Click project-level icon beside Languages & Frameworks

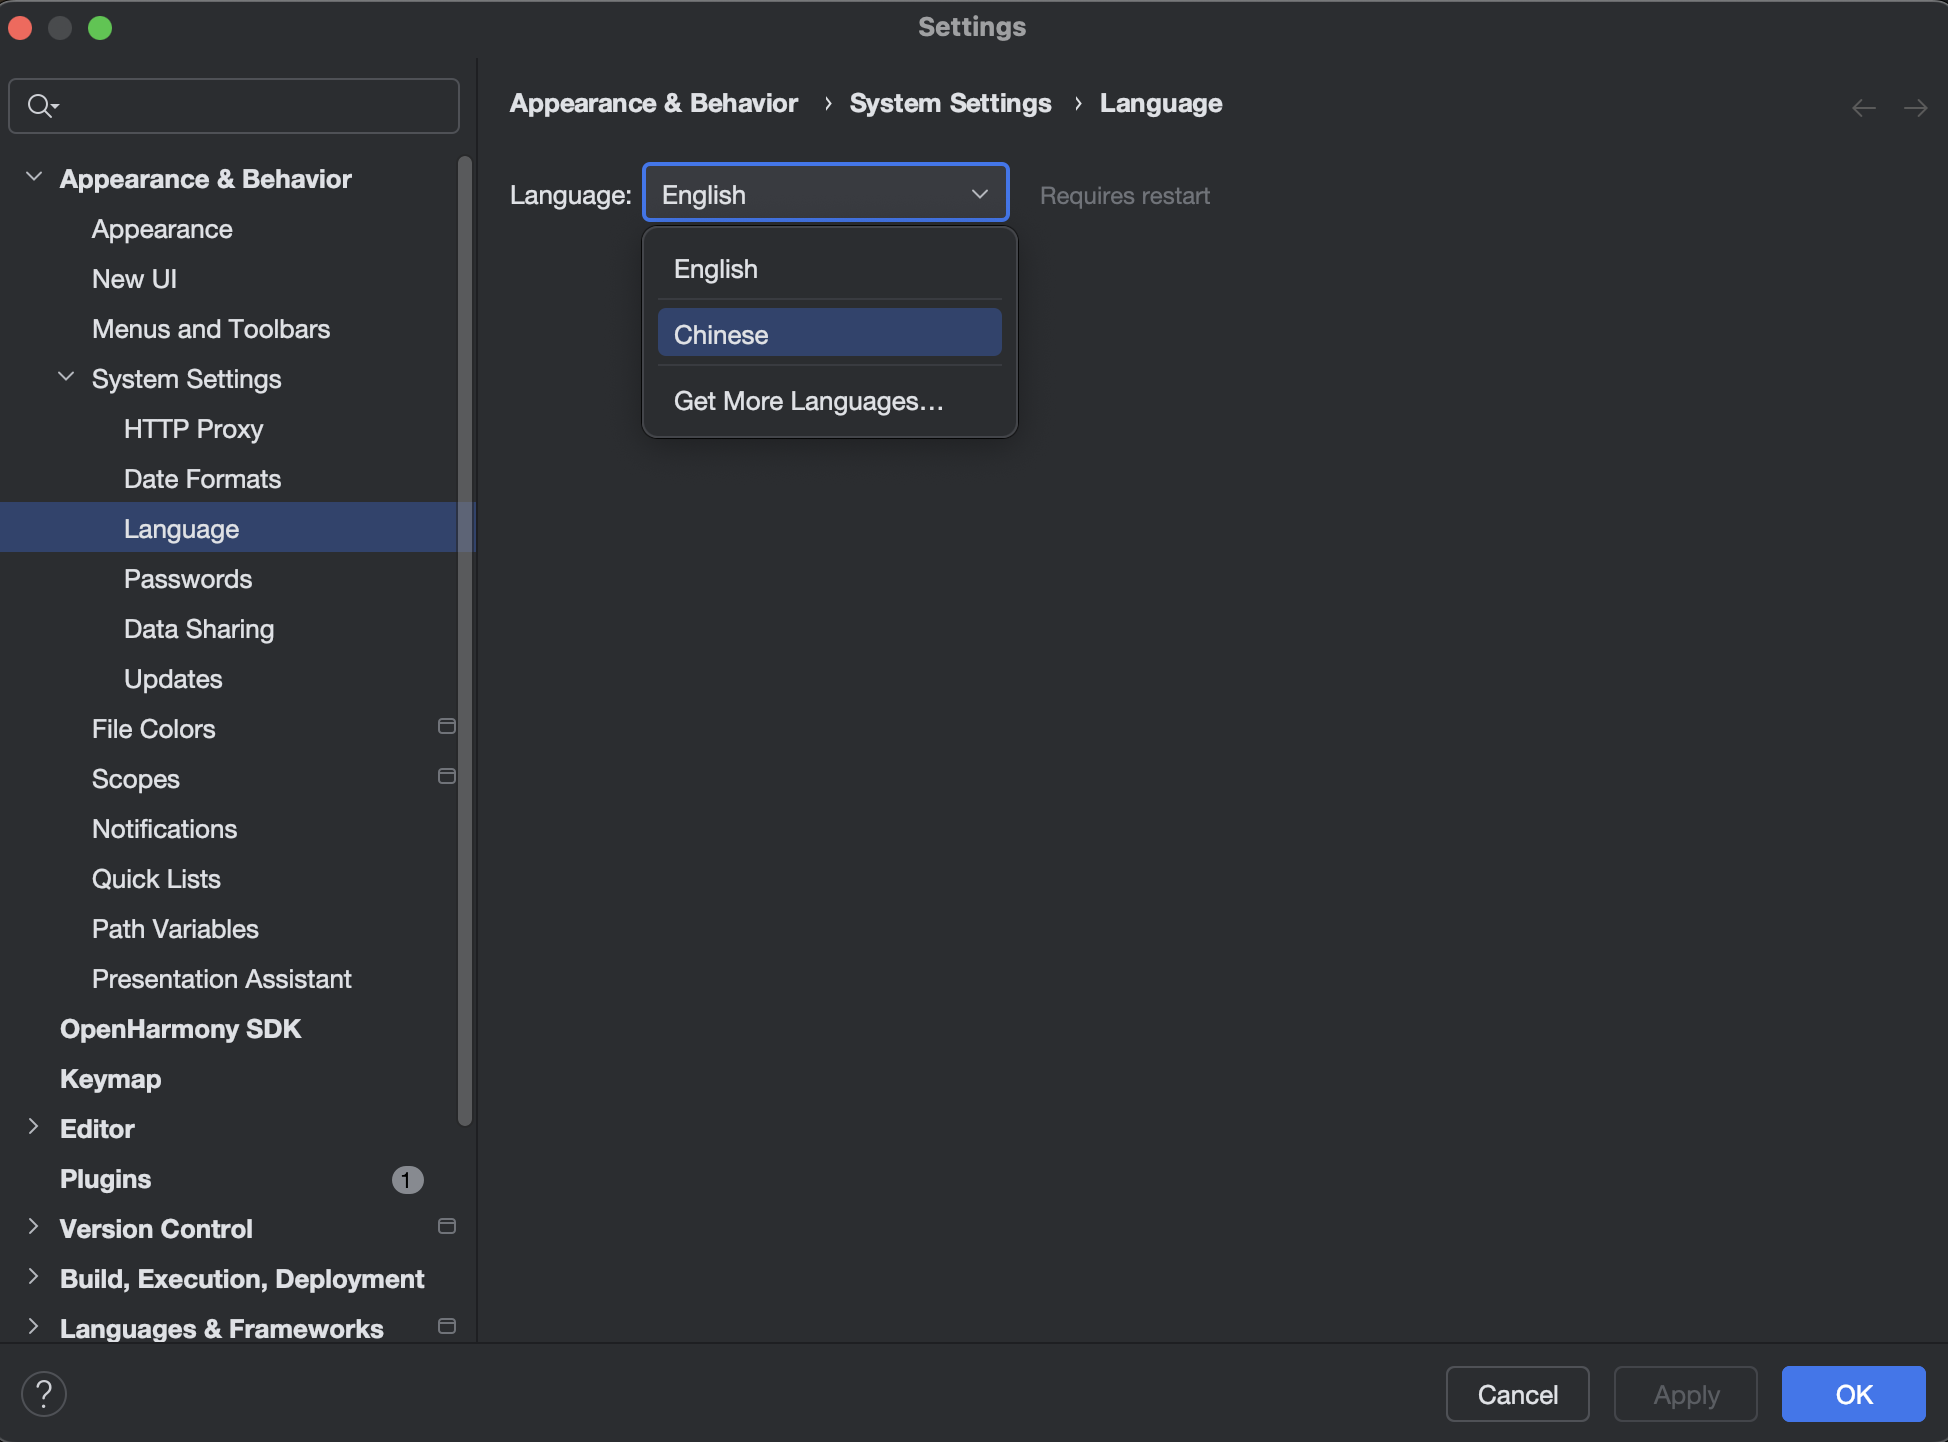point(447,1327)
